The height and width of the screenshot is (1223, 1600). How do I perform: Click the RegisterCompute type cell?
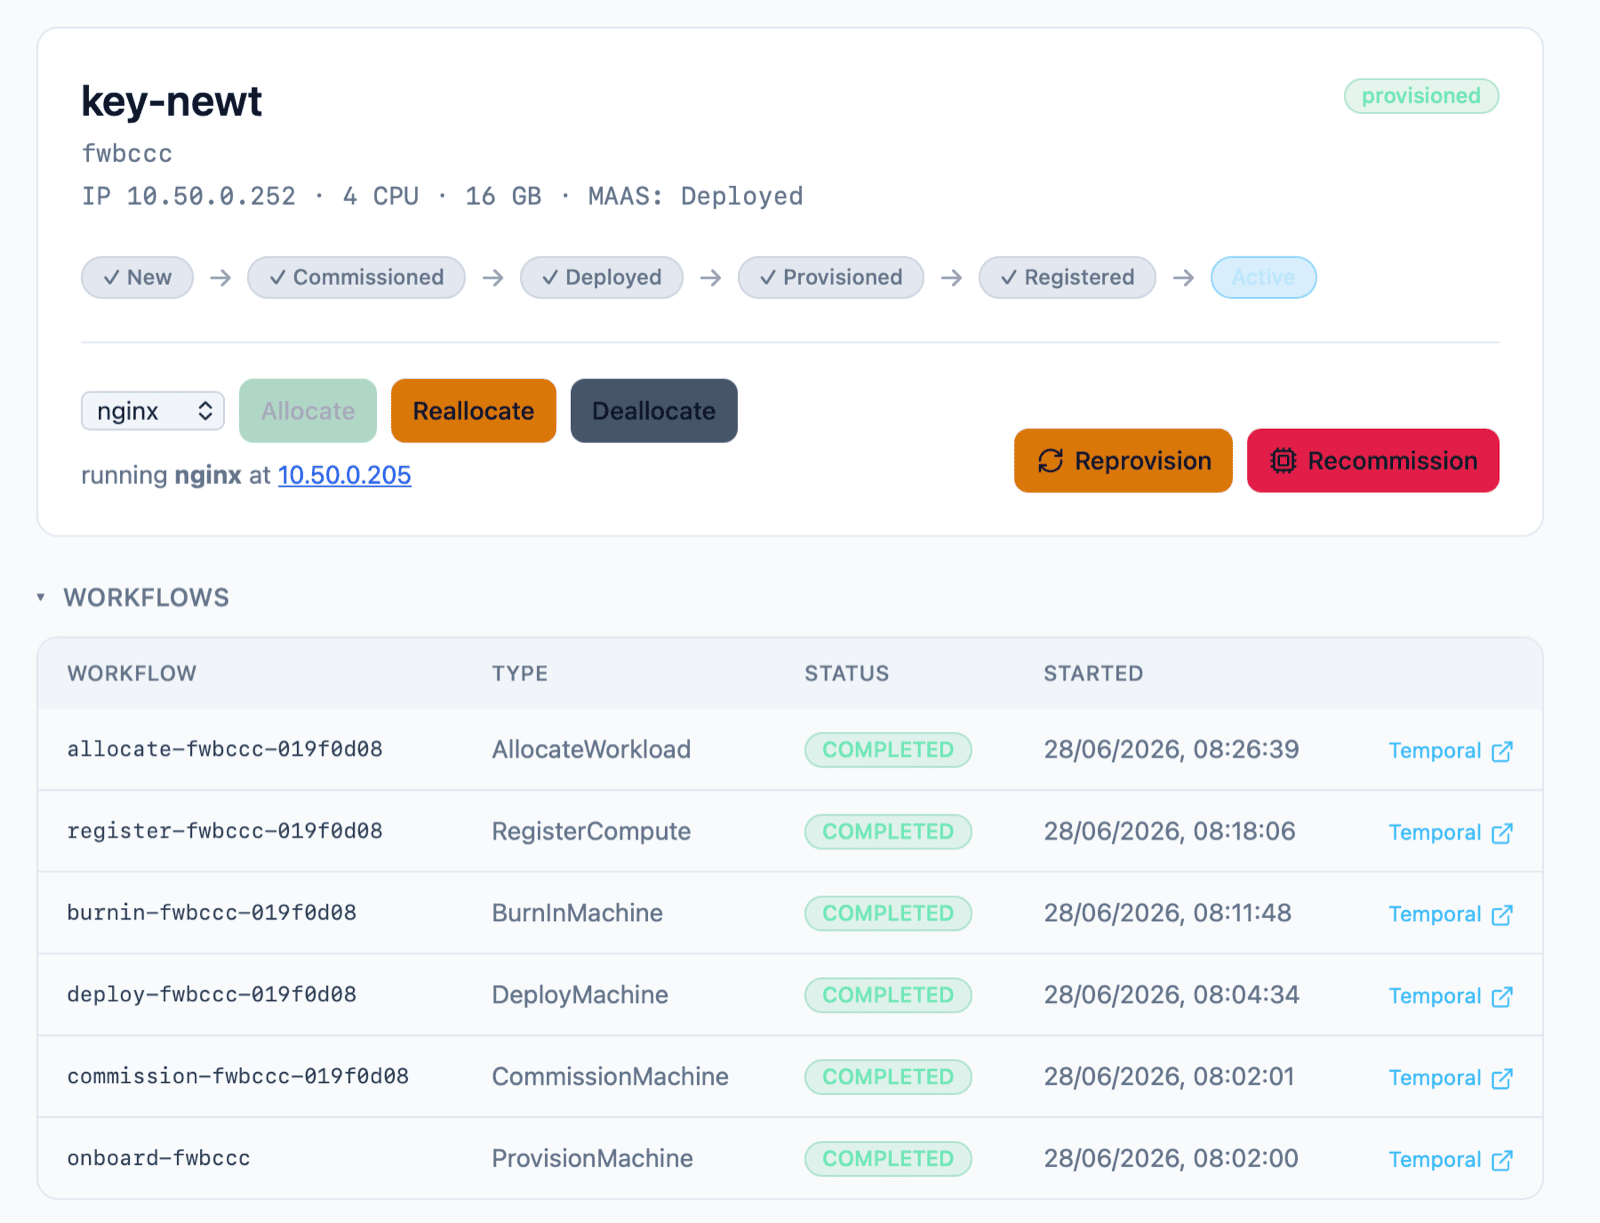[x=591, y=832]
